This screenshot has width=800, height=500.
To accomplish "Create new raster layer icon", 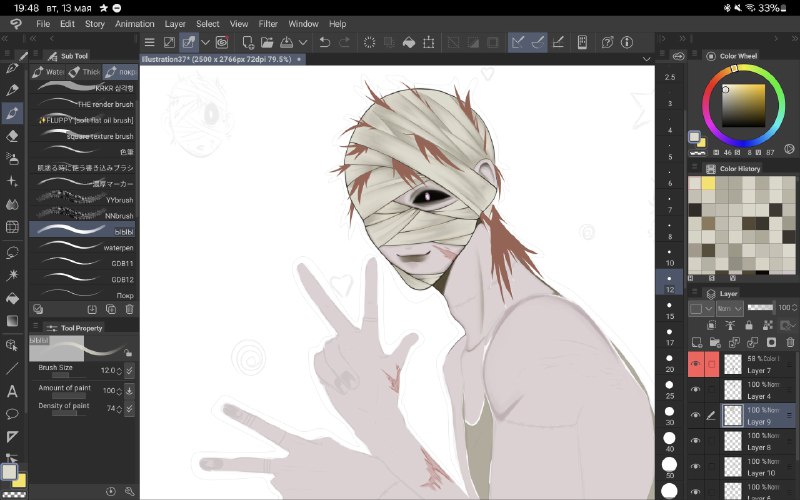I will (x=696, y=342).
